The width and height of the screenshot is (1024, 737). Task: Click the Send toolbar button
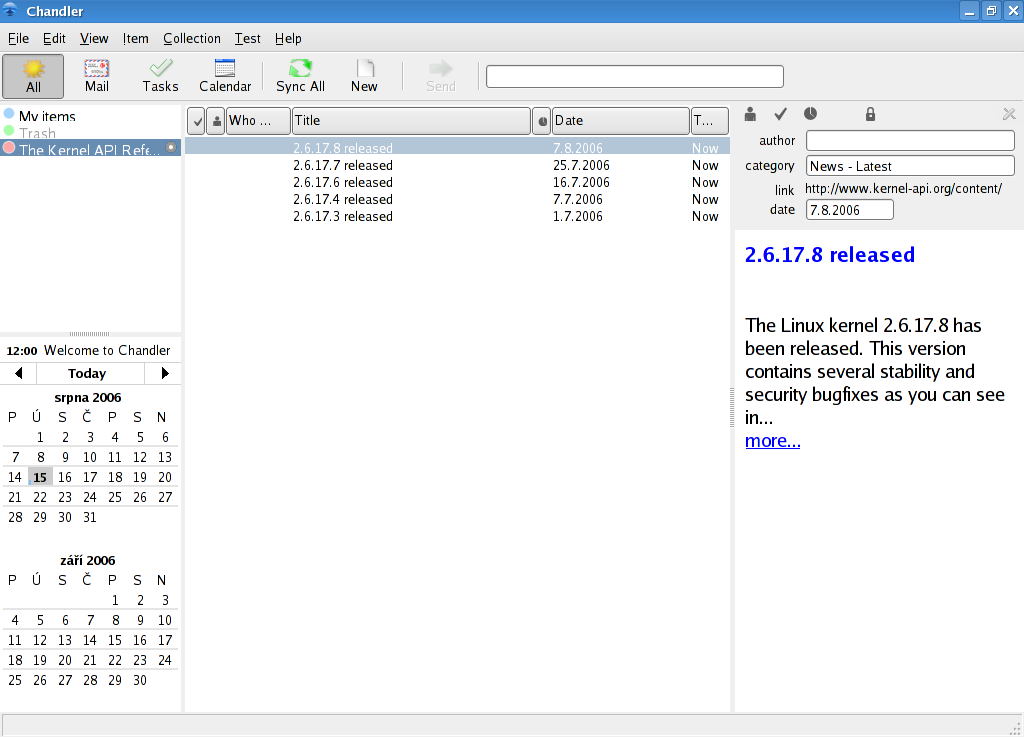point(441,76)
